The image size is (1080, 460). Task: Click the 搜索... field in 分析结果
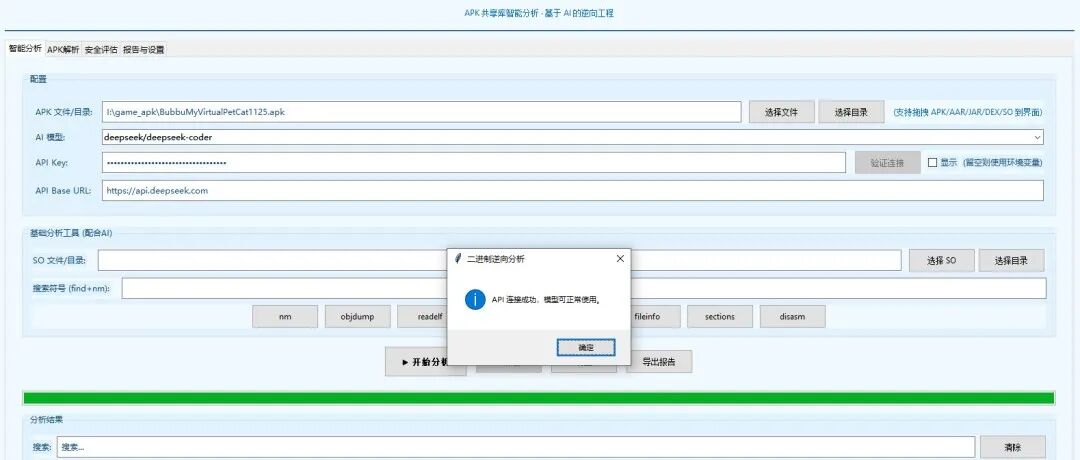516,447
